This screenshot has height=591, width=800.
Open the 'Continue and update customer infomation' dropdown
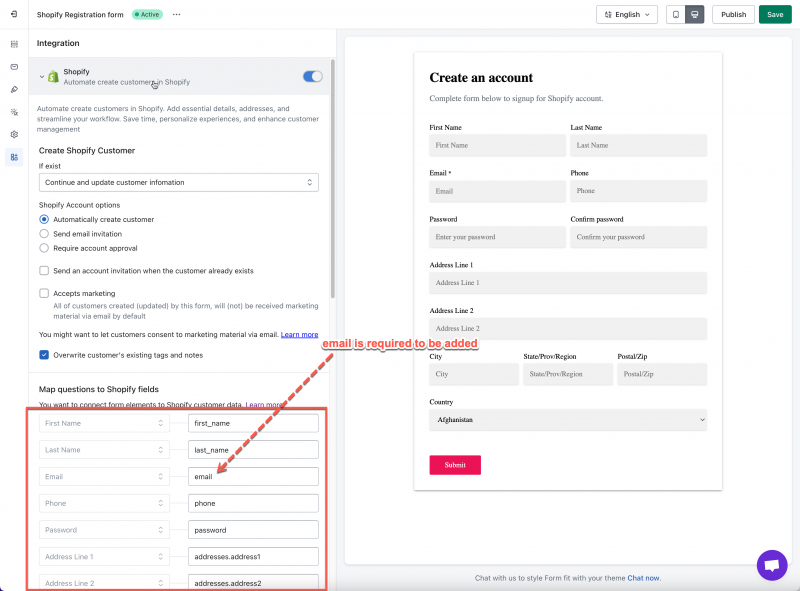(178, 182)
